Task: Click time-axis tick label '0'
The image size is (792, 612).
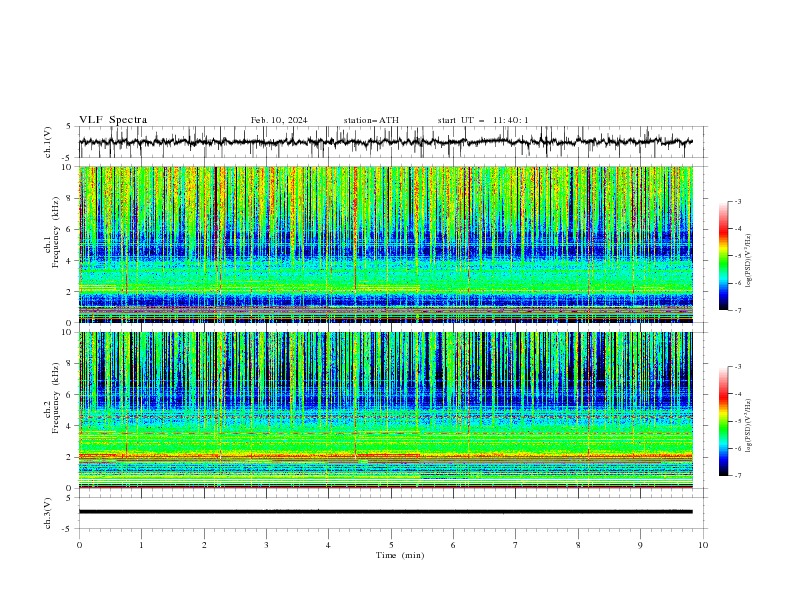Action: coord(79,545)
